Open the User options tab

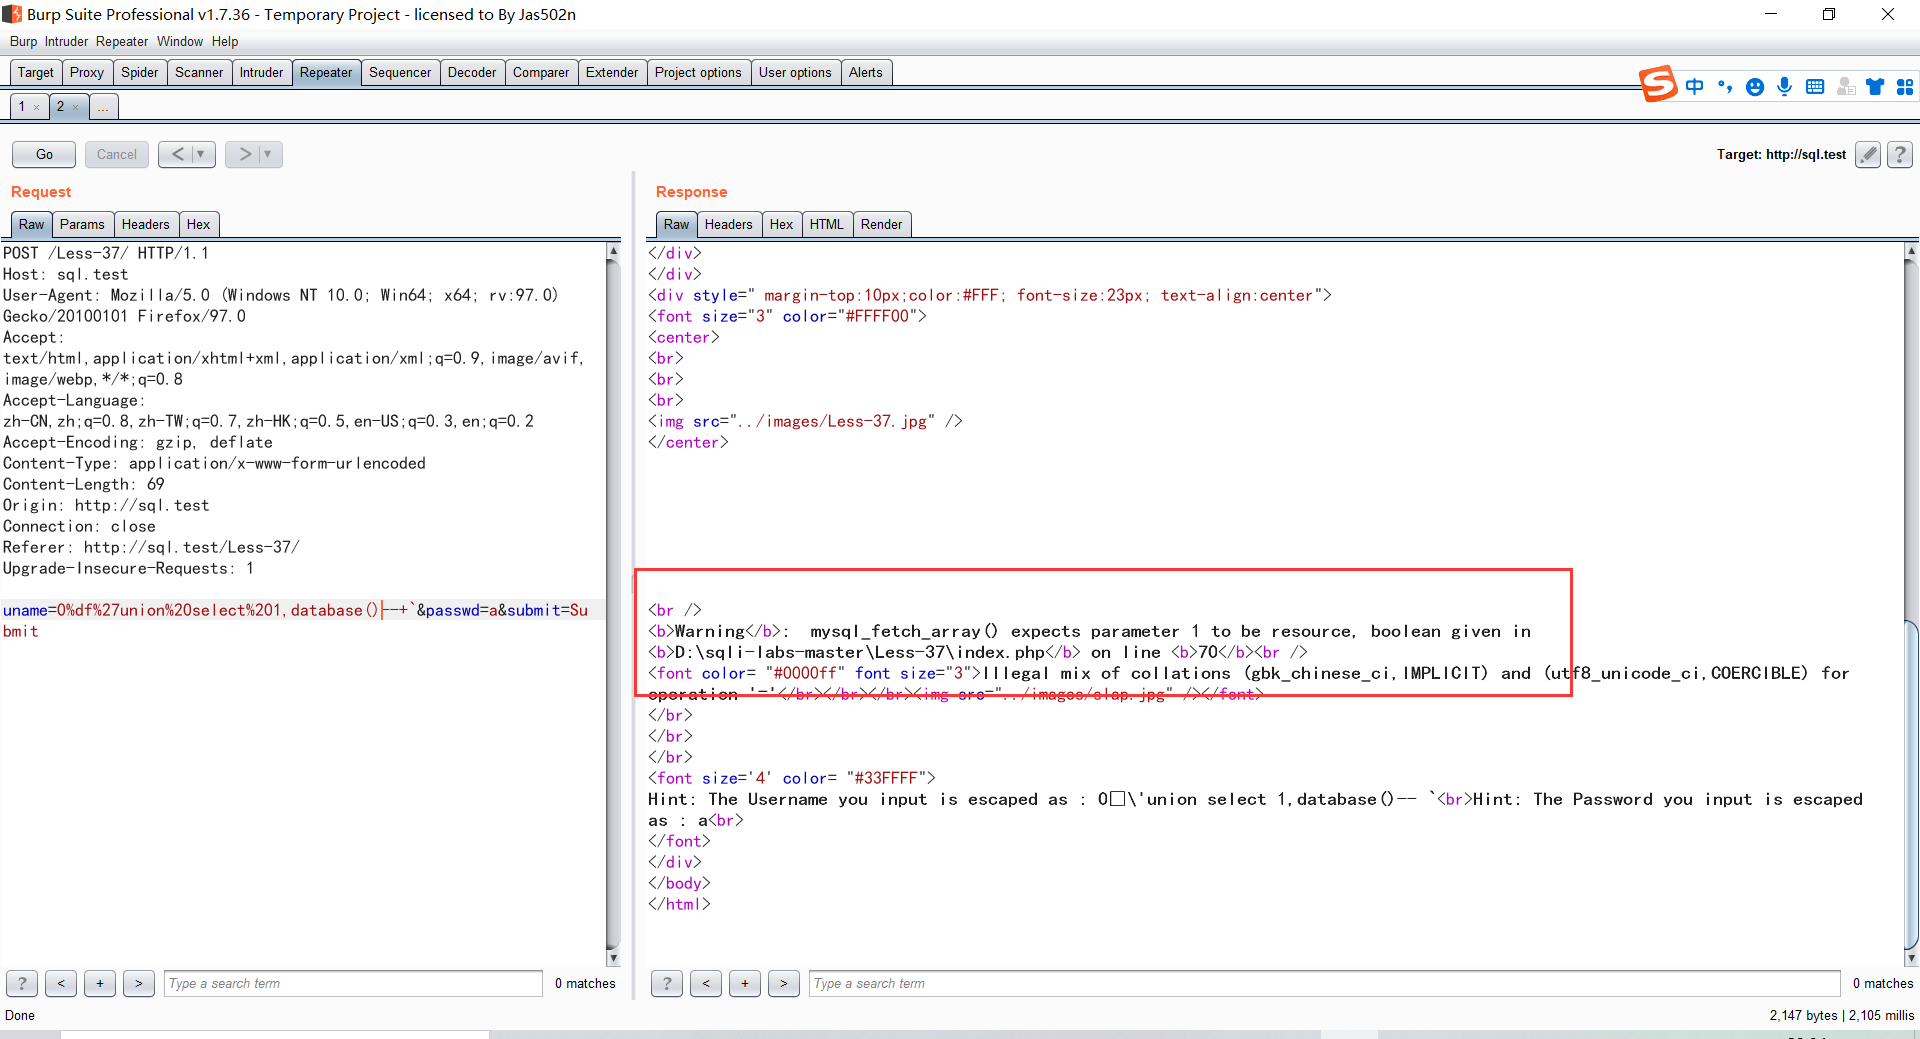point(795,73)
